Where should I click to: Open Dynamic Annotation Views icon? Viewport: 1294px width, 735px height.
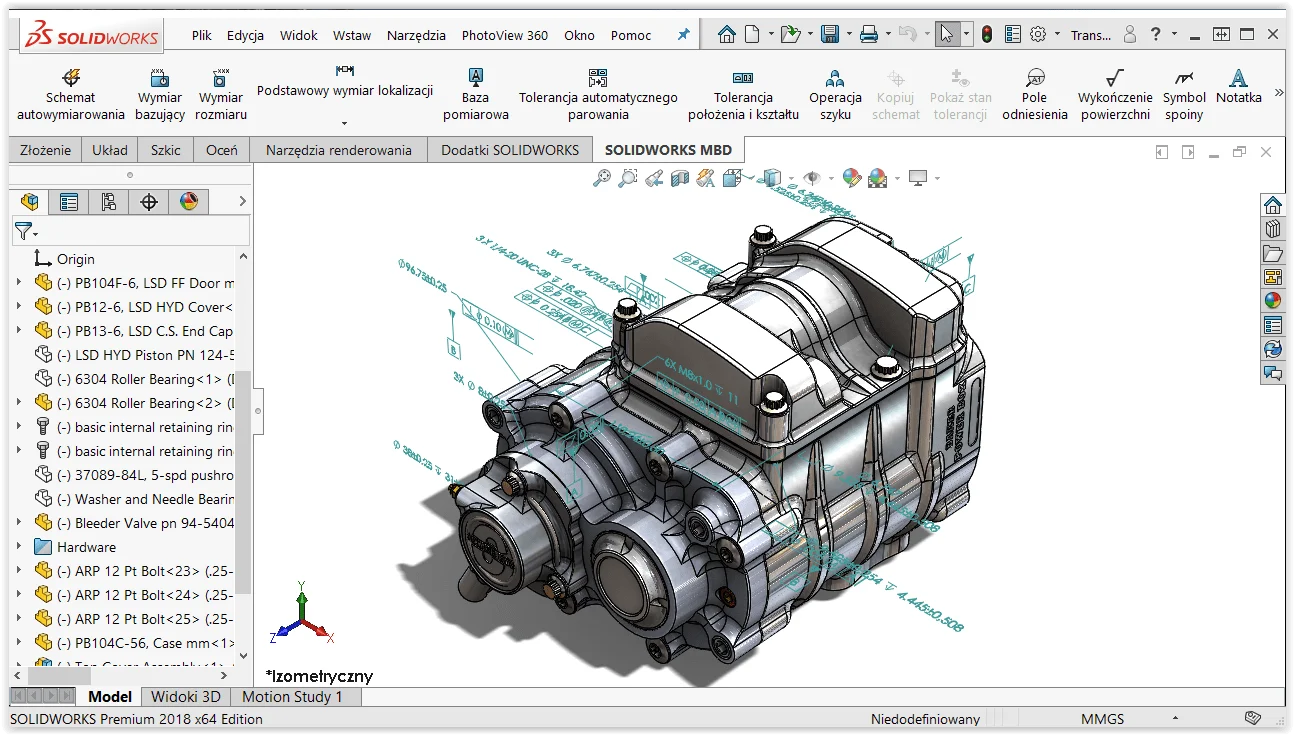click(706, 178)
